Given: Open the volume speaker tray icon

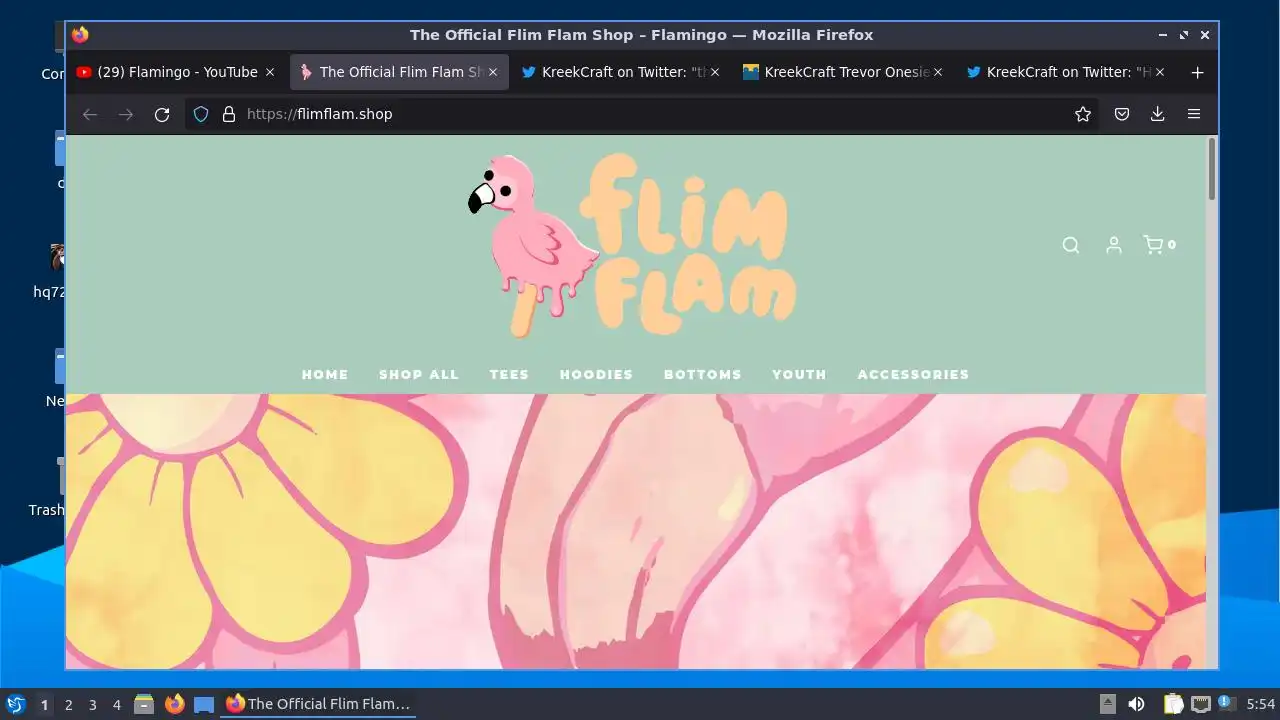Looking at the screenshot, I should (1137, 704).
